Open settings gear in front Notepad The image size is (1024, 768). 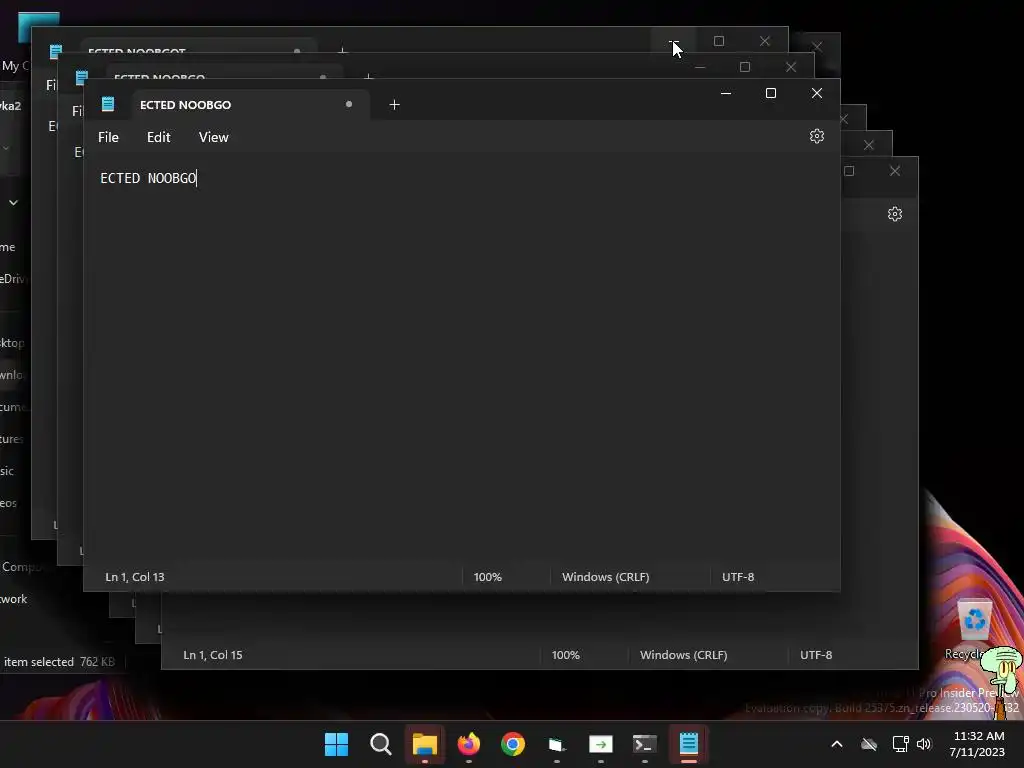coord(817,136)
